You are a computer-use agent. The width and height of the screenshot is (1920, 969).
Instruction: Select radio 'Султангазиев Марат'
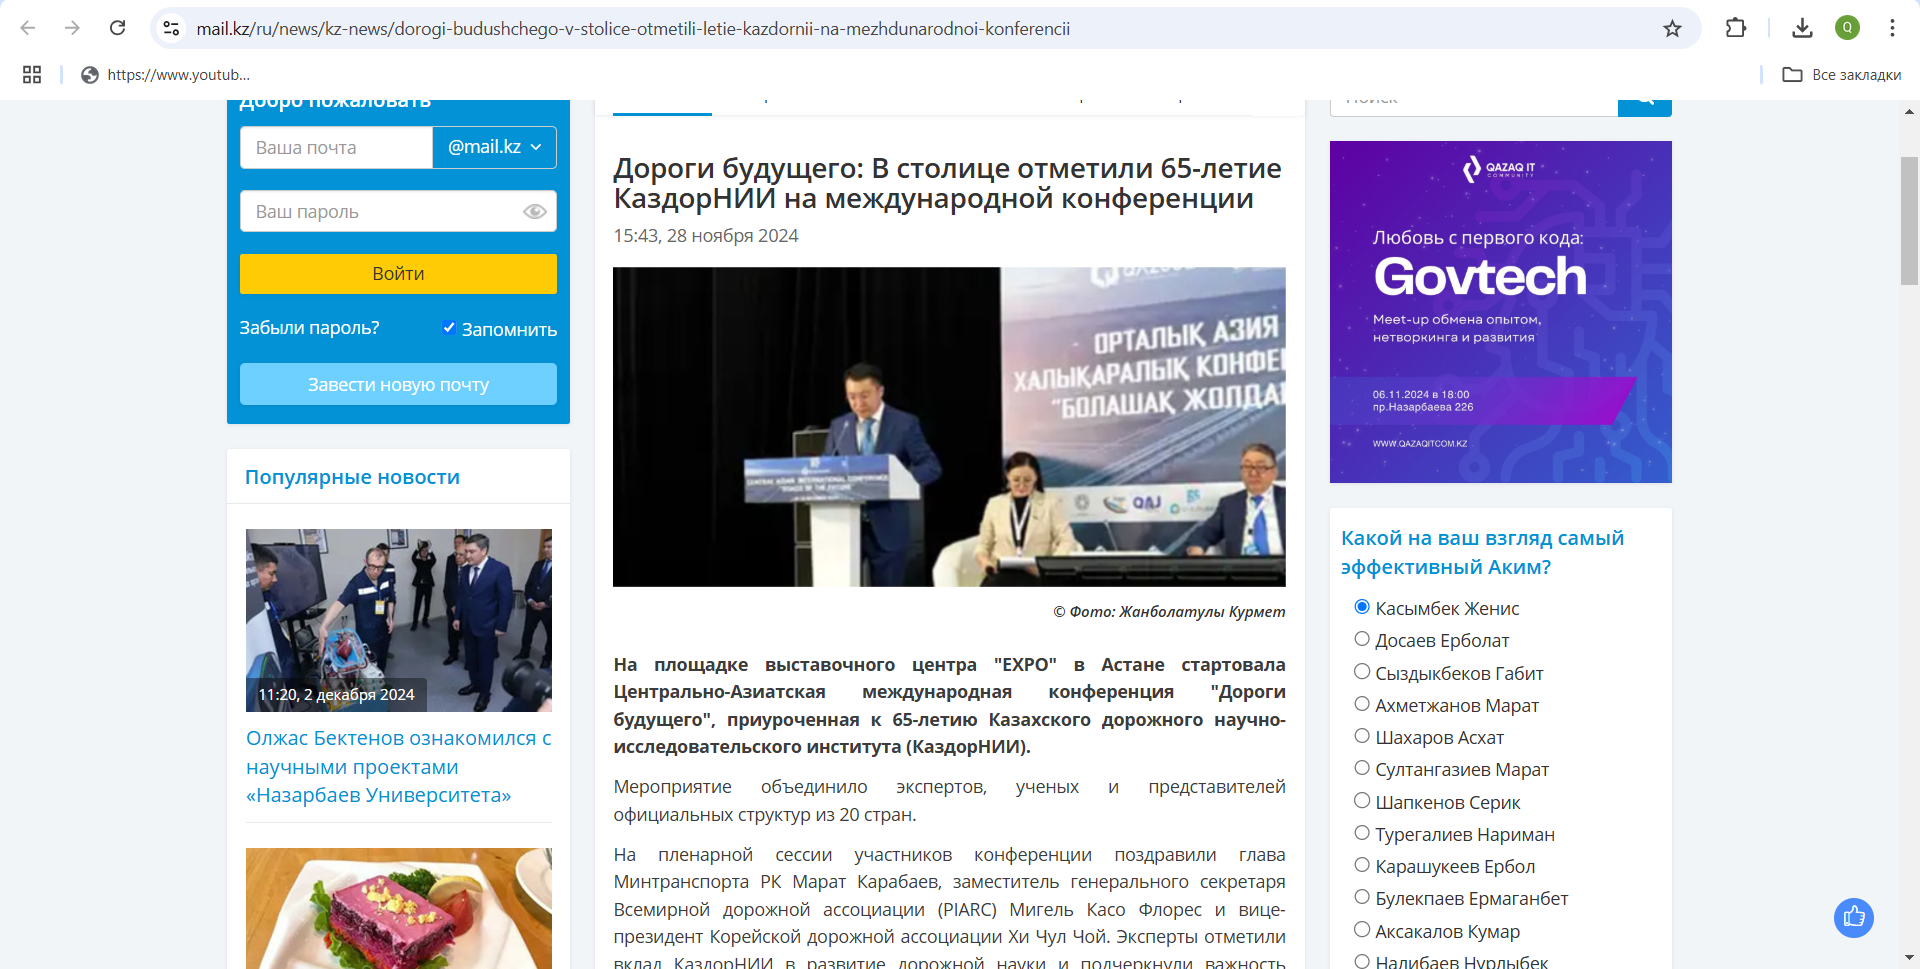[1362, 768]
